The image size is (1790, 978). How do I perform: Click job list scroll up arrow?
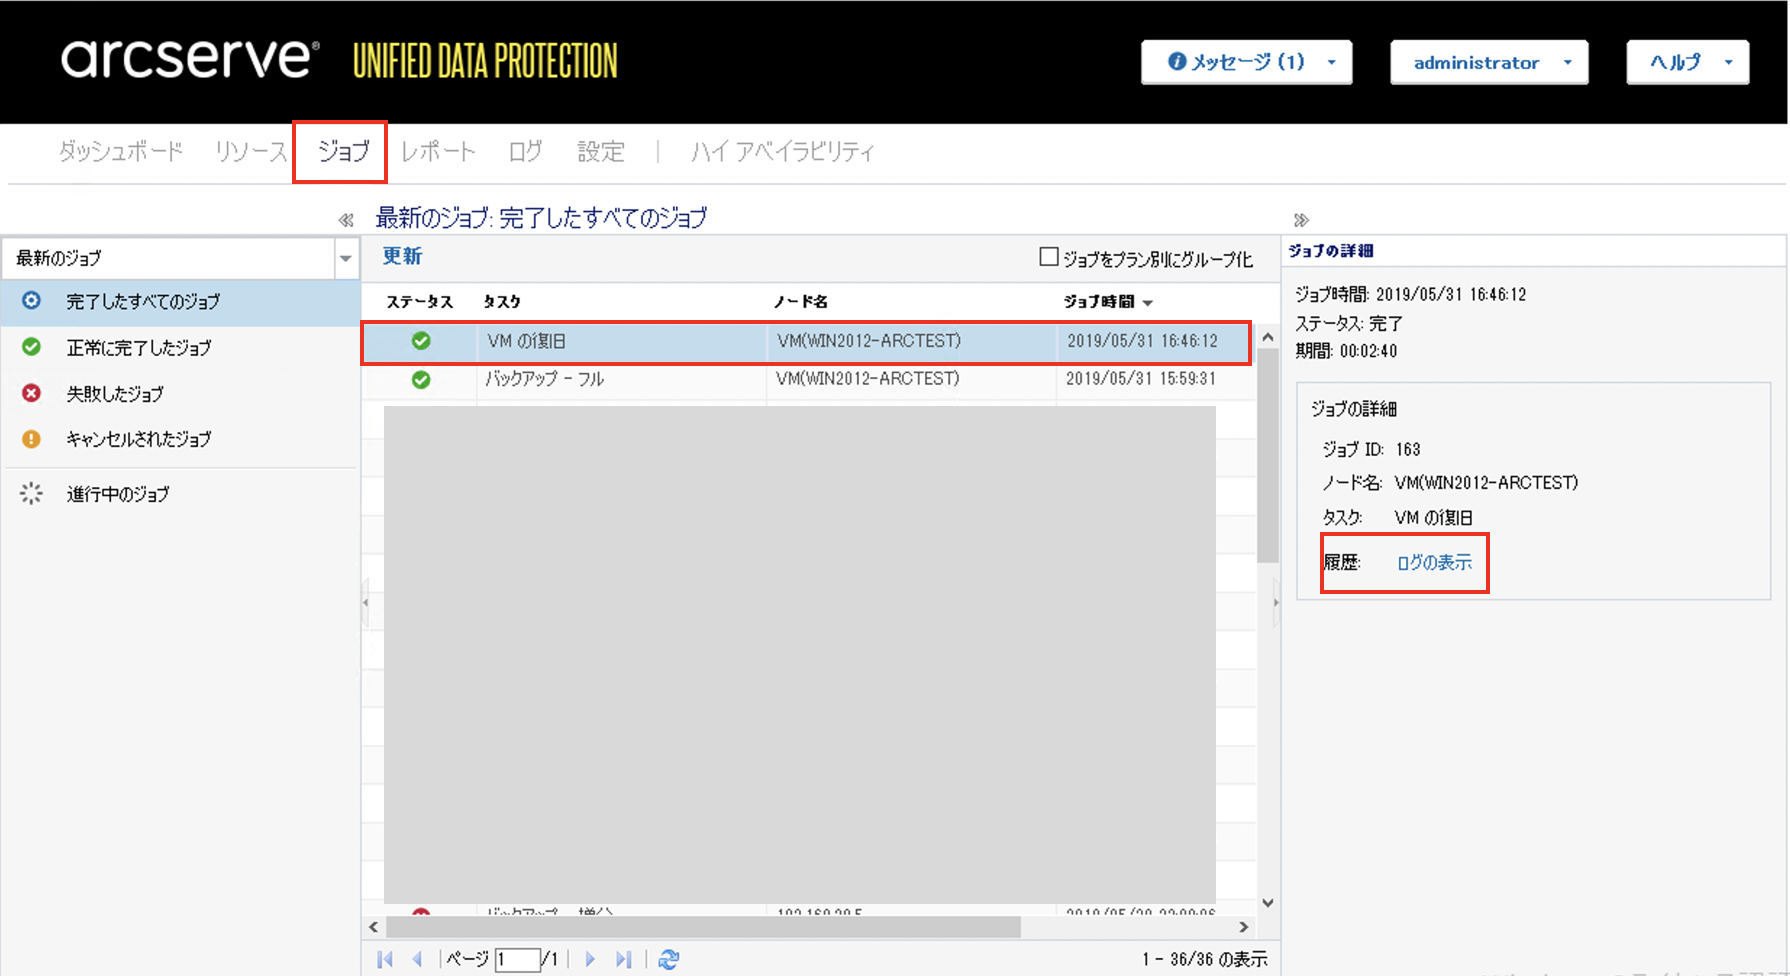coord(1268,338)
